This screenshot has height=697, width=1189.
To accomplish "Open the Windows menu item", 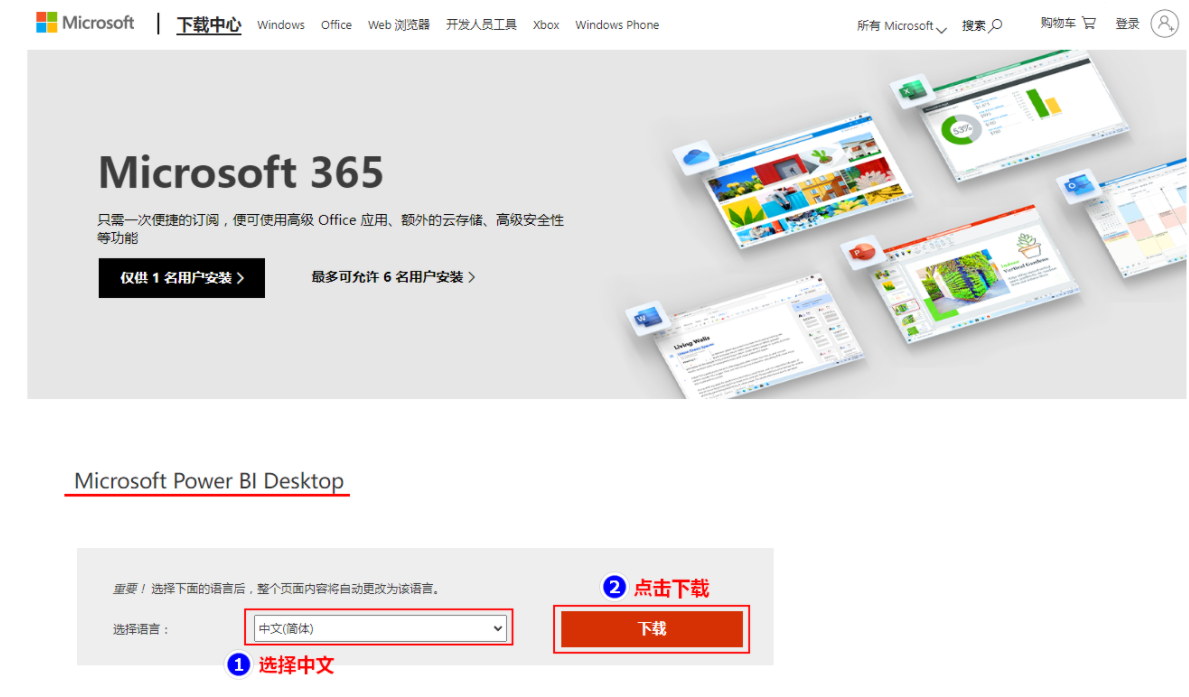I will pyautogui.click(x=281, y=25).
